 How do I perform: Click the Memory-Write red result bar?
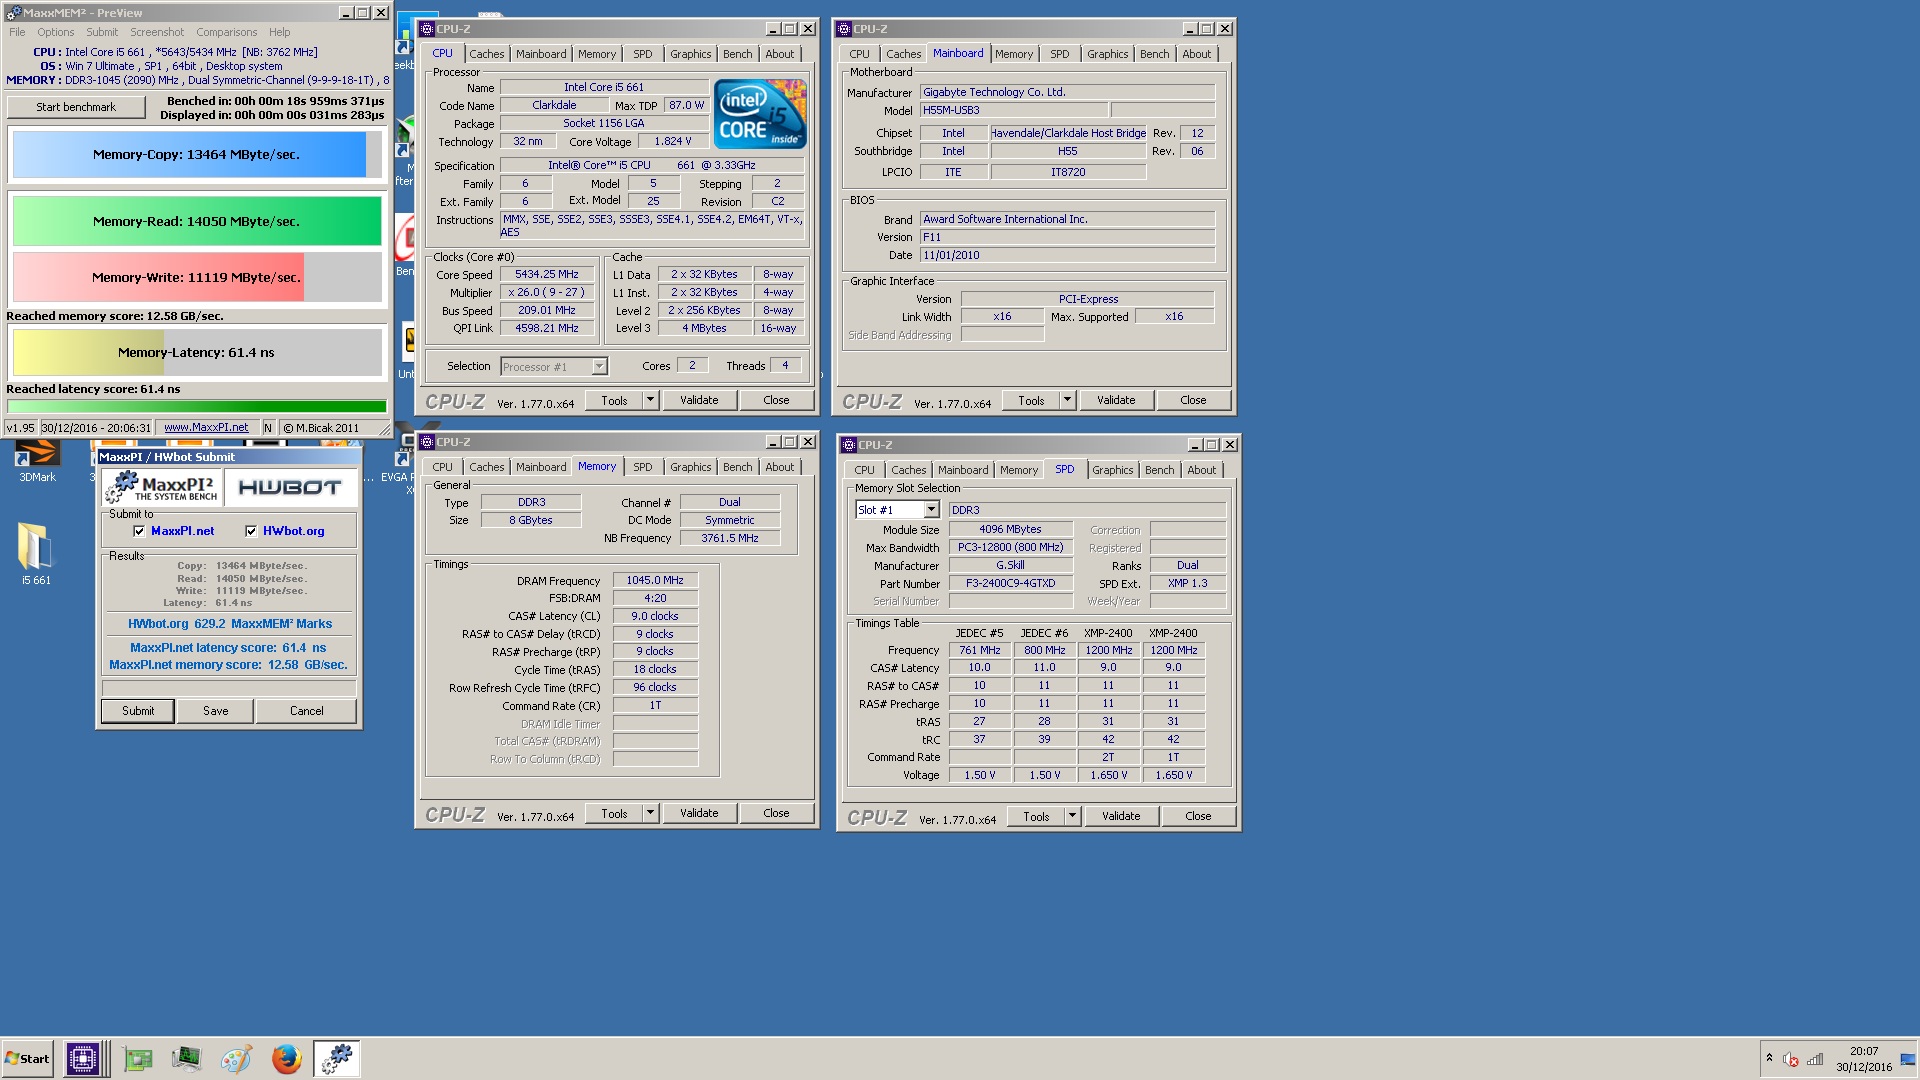click(x=196, y=277)
